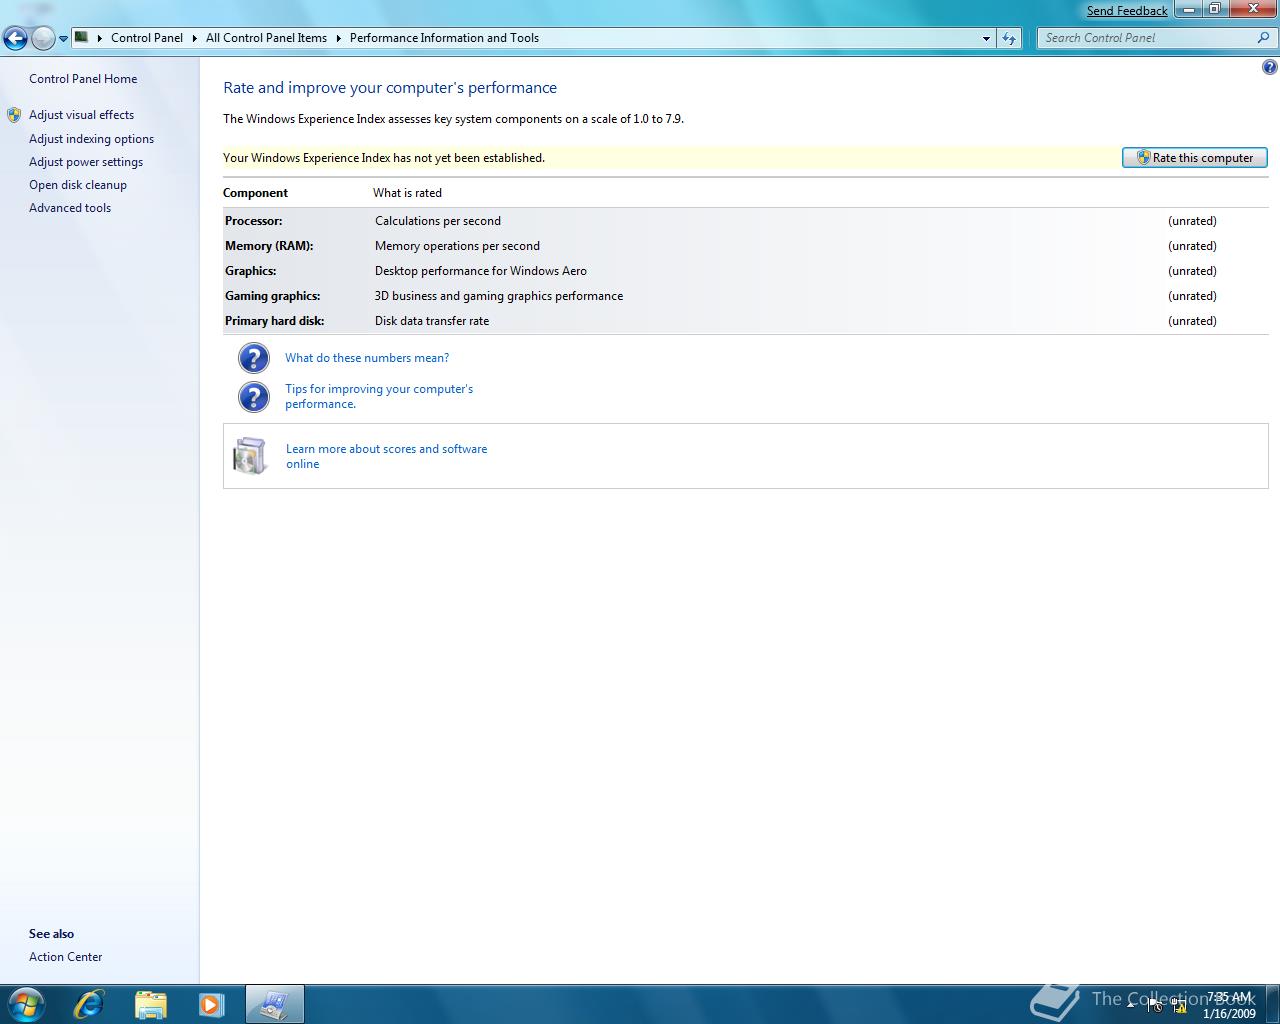Expand arrow after Control Panel breadcrumb
1280x1024 pixels.
click(195, 38)
